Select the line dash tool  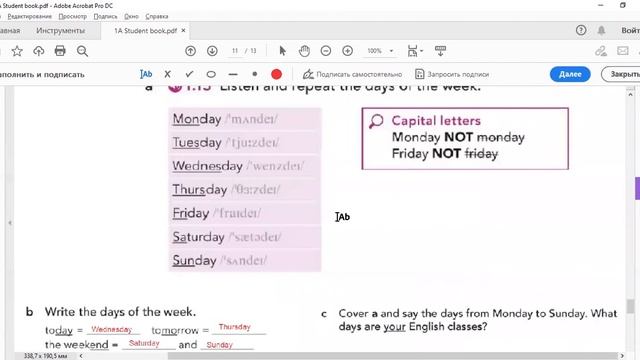tap(233, 75)
